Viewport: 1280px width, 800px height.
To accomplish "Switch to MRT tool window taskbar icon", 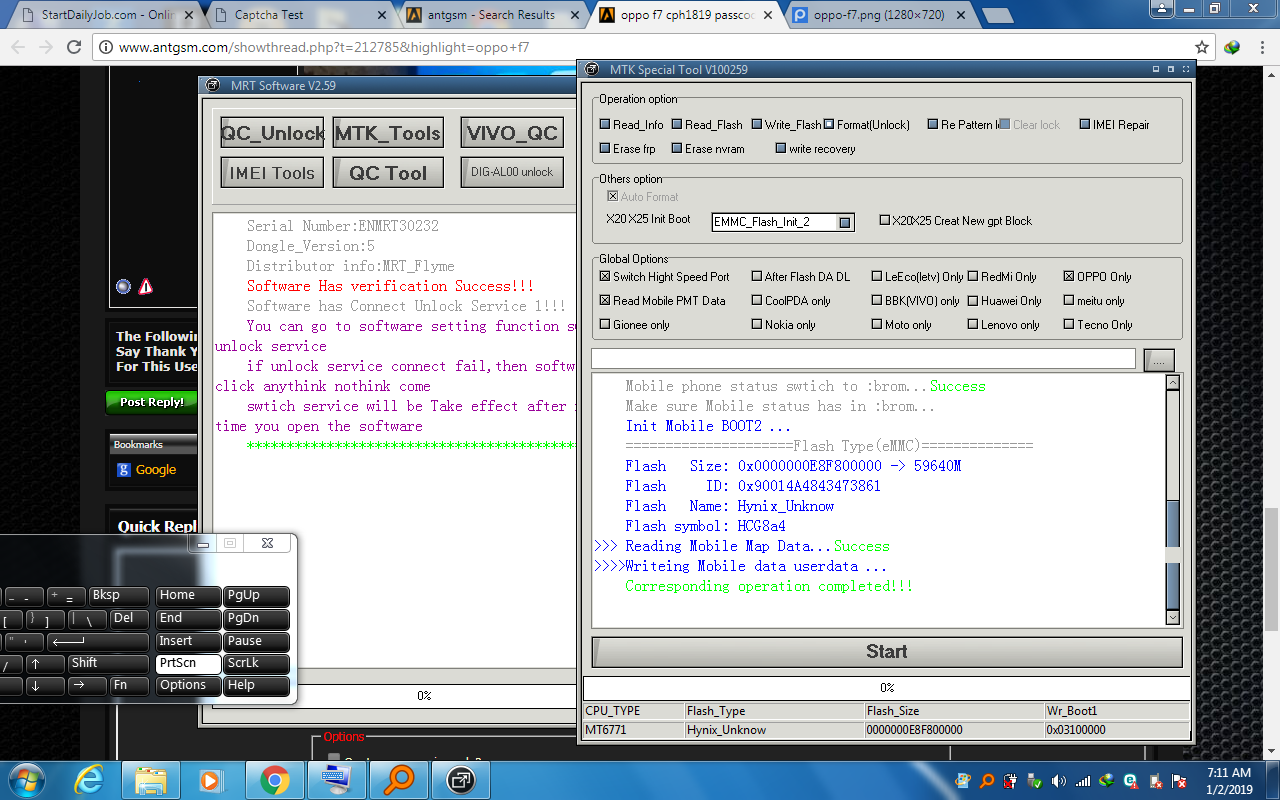I will coord(461,780).
